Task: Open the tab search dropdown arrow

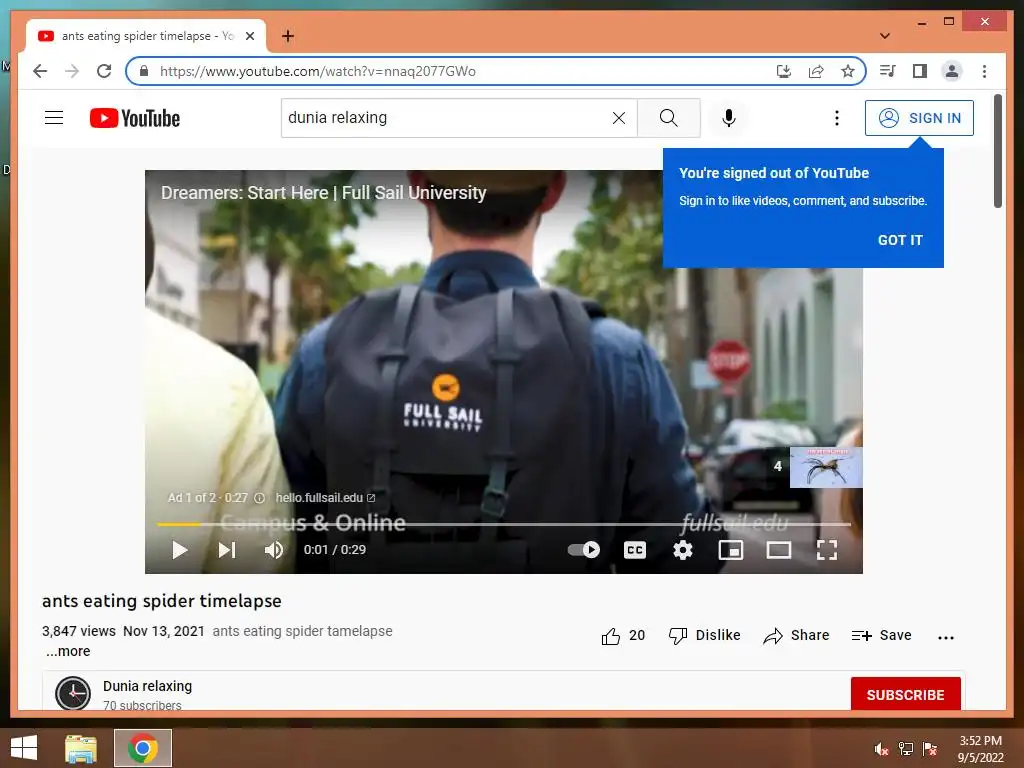Action: [x=885, y=36]
